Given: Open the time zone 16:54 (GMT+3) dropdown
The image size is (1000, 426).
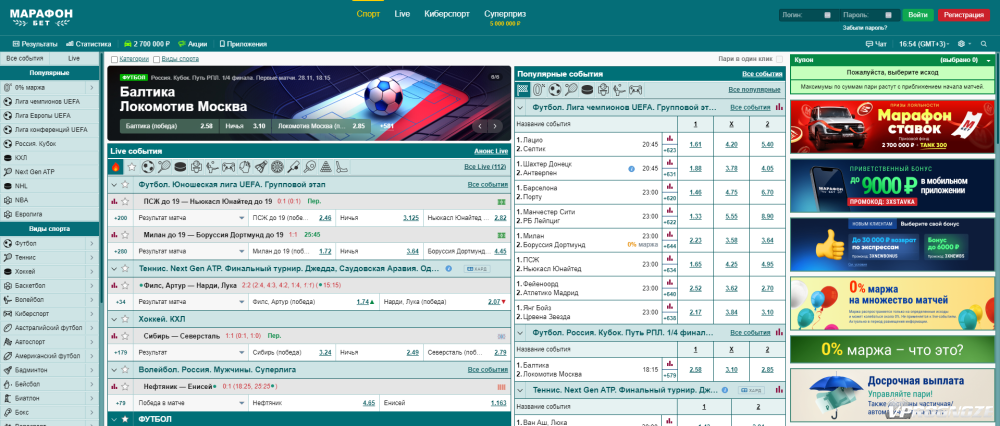Looking at the screenshot, I should (x=925, y=44).
